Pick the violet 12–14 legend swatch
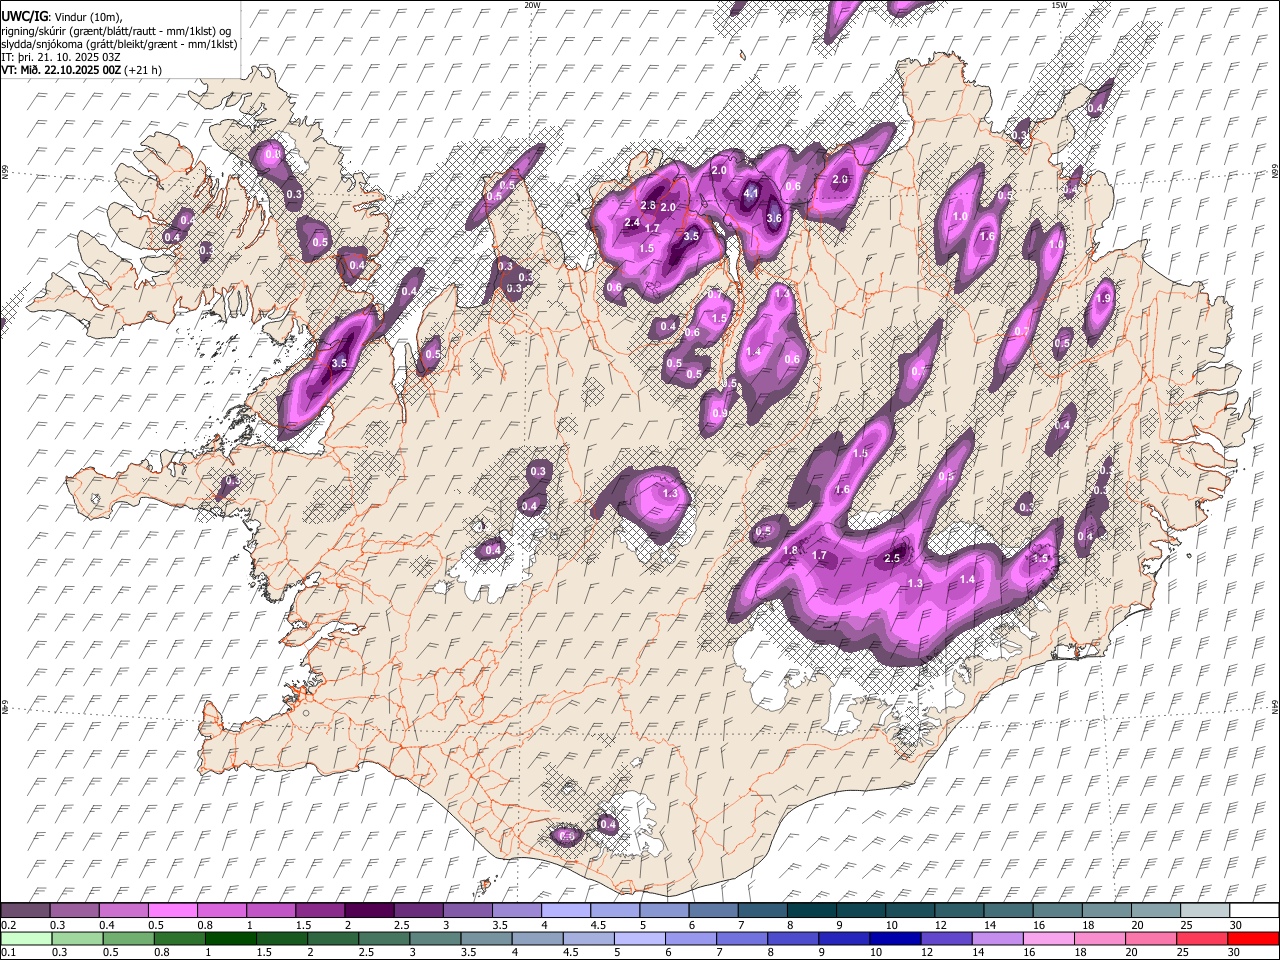1280x960 pixels. coord(946,938)
